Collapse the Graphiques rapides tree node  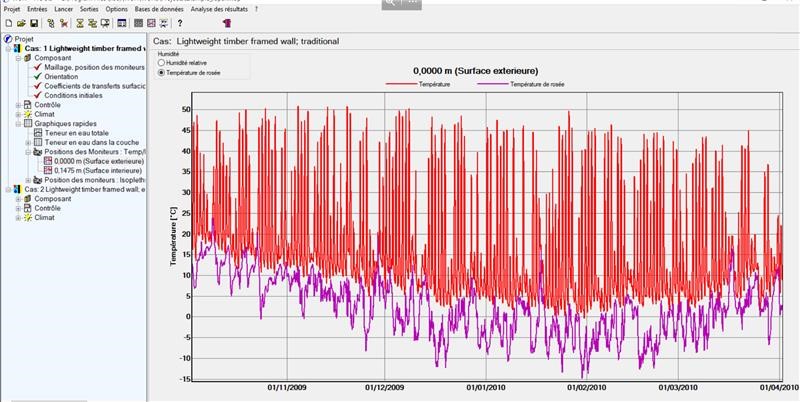click(17, 124)
